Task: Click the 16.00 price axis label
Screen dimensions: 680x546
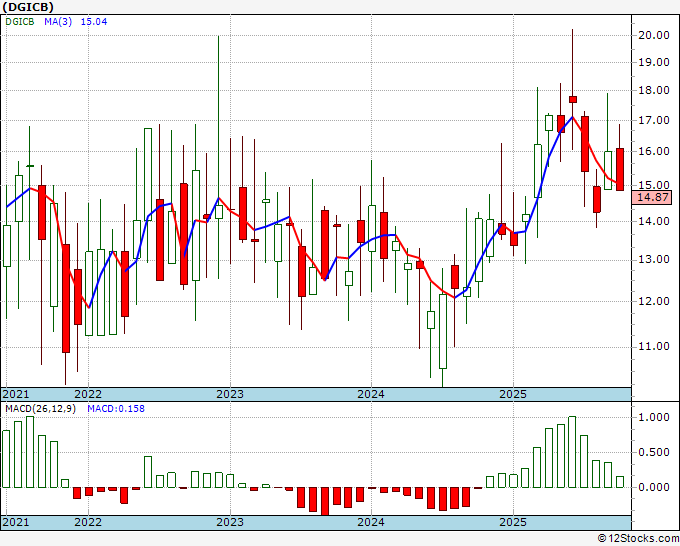Action: pos(654,151)
